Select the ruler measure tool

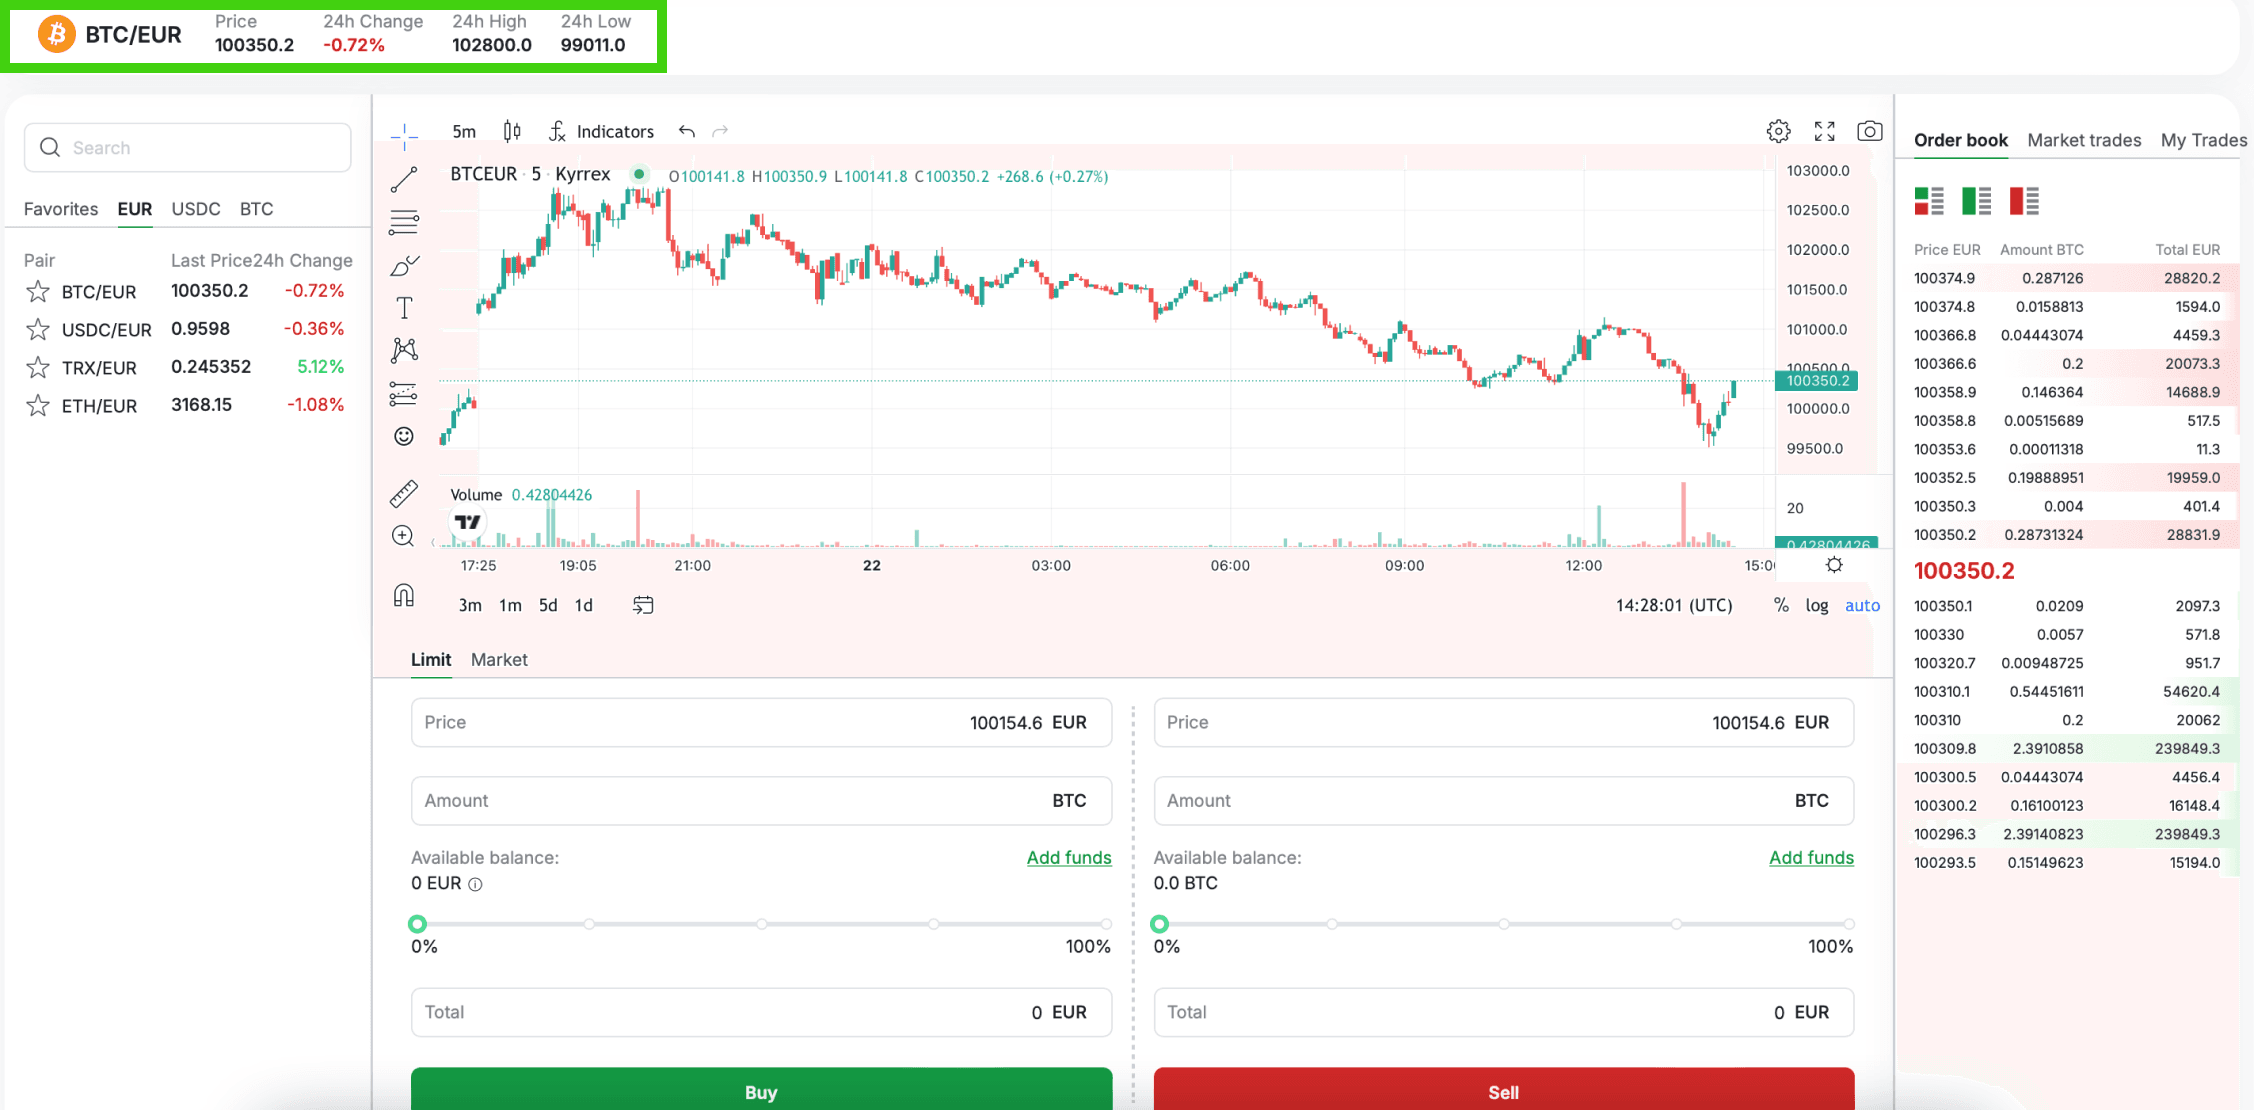(x=404, y=494)
